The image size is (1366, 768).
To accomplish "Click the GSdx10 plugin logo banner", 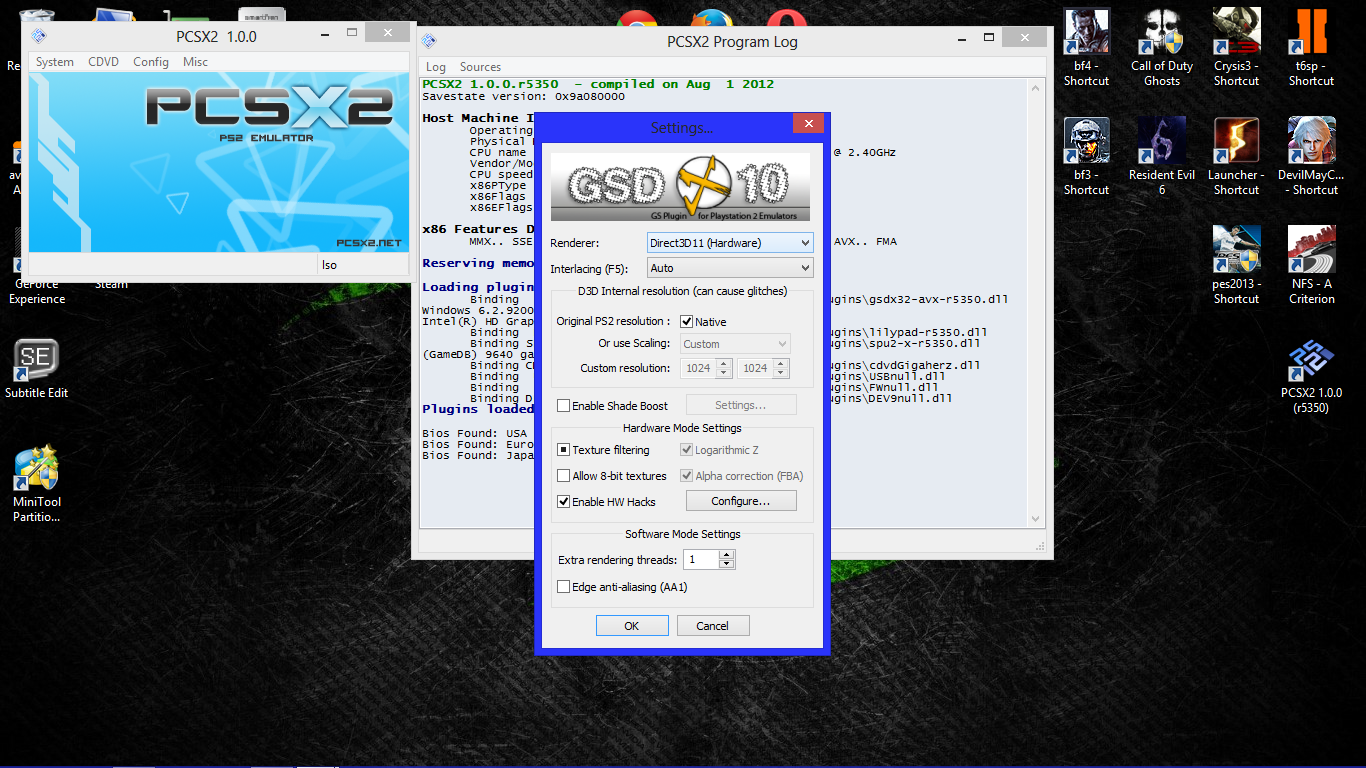I will [x=680, y=187].
